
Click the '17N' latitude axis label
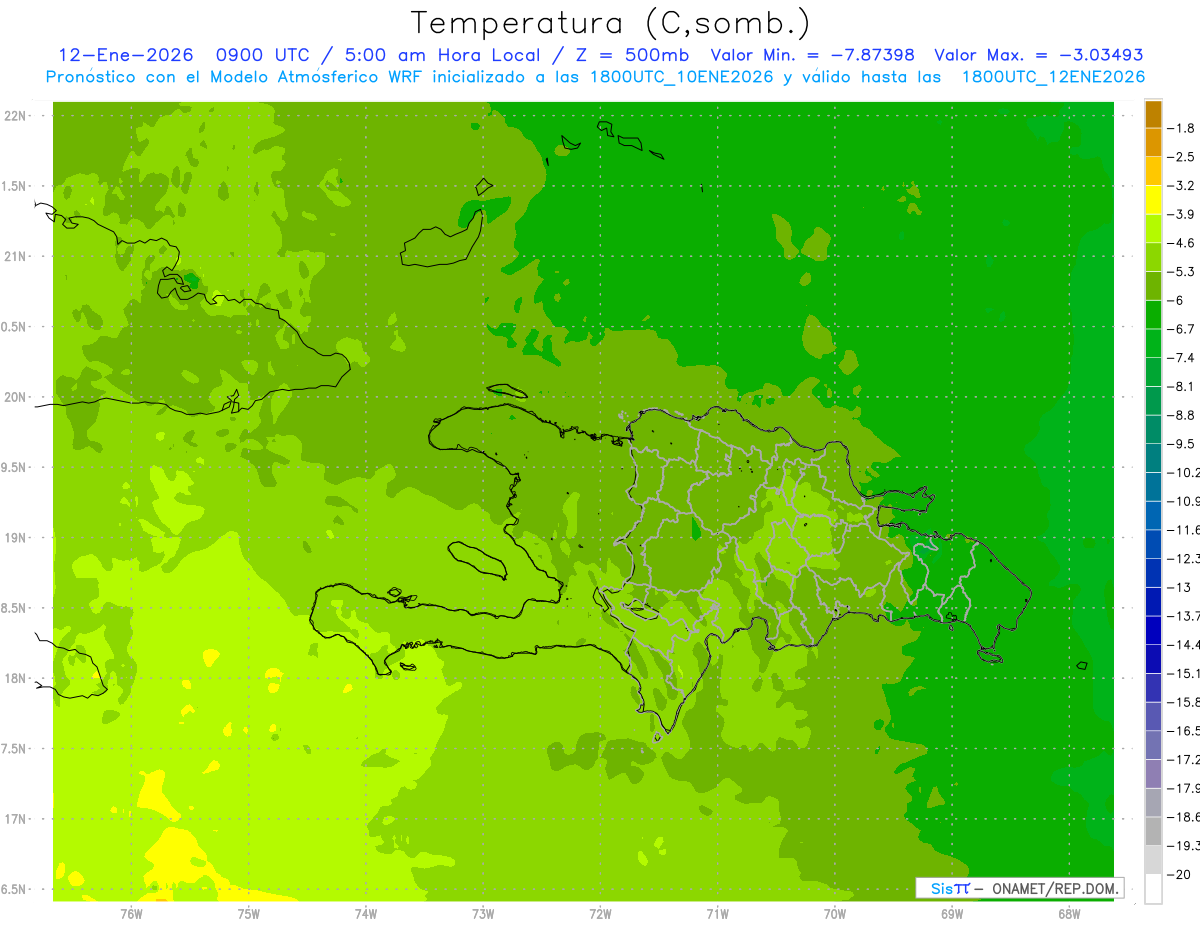(16, 820)
